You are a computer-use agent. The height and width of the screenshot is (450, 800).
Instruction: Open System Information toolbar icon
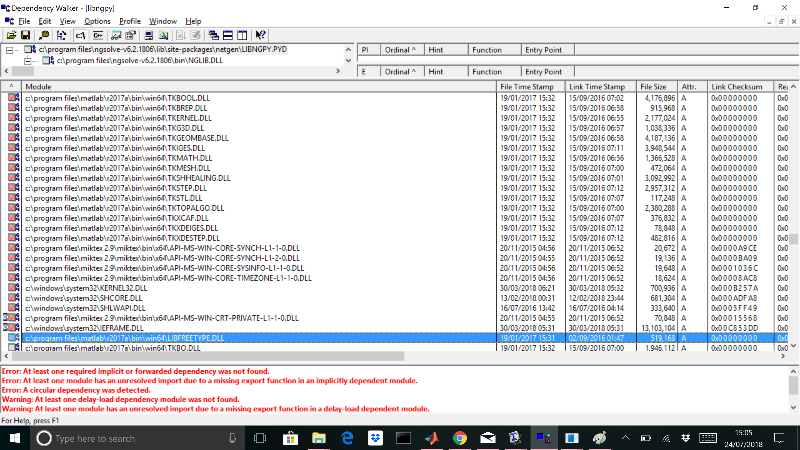pyautogui.click(x=148, y=35)
